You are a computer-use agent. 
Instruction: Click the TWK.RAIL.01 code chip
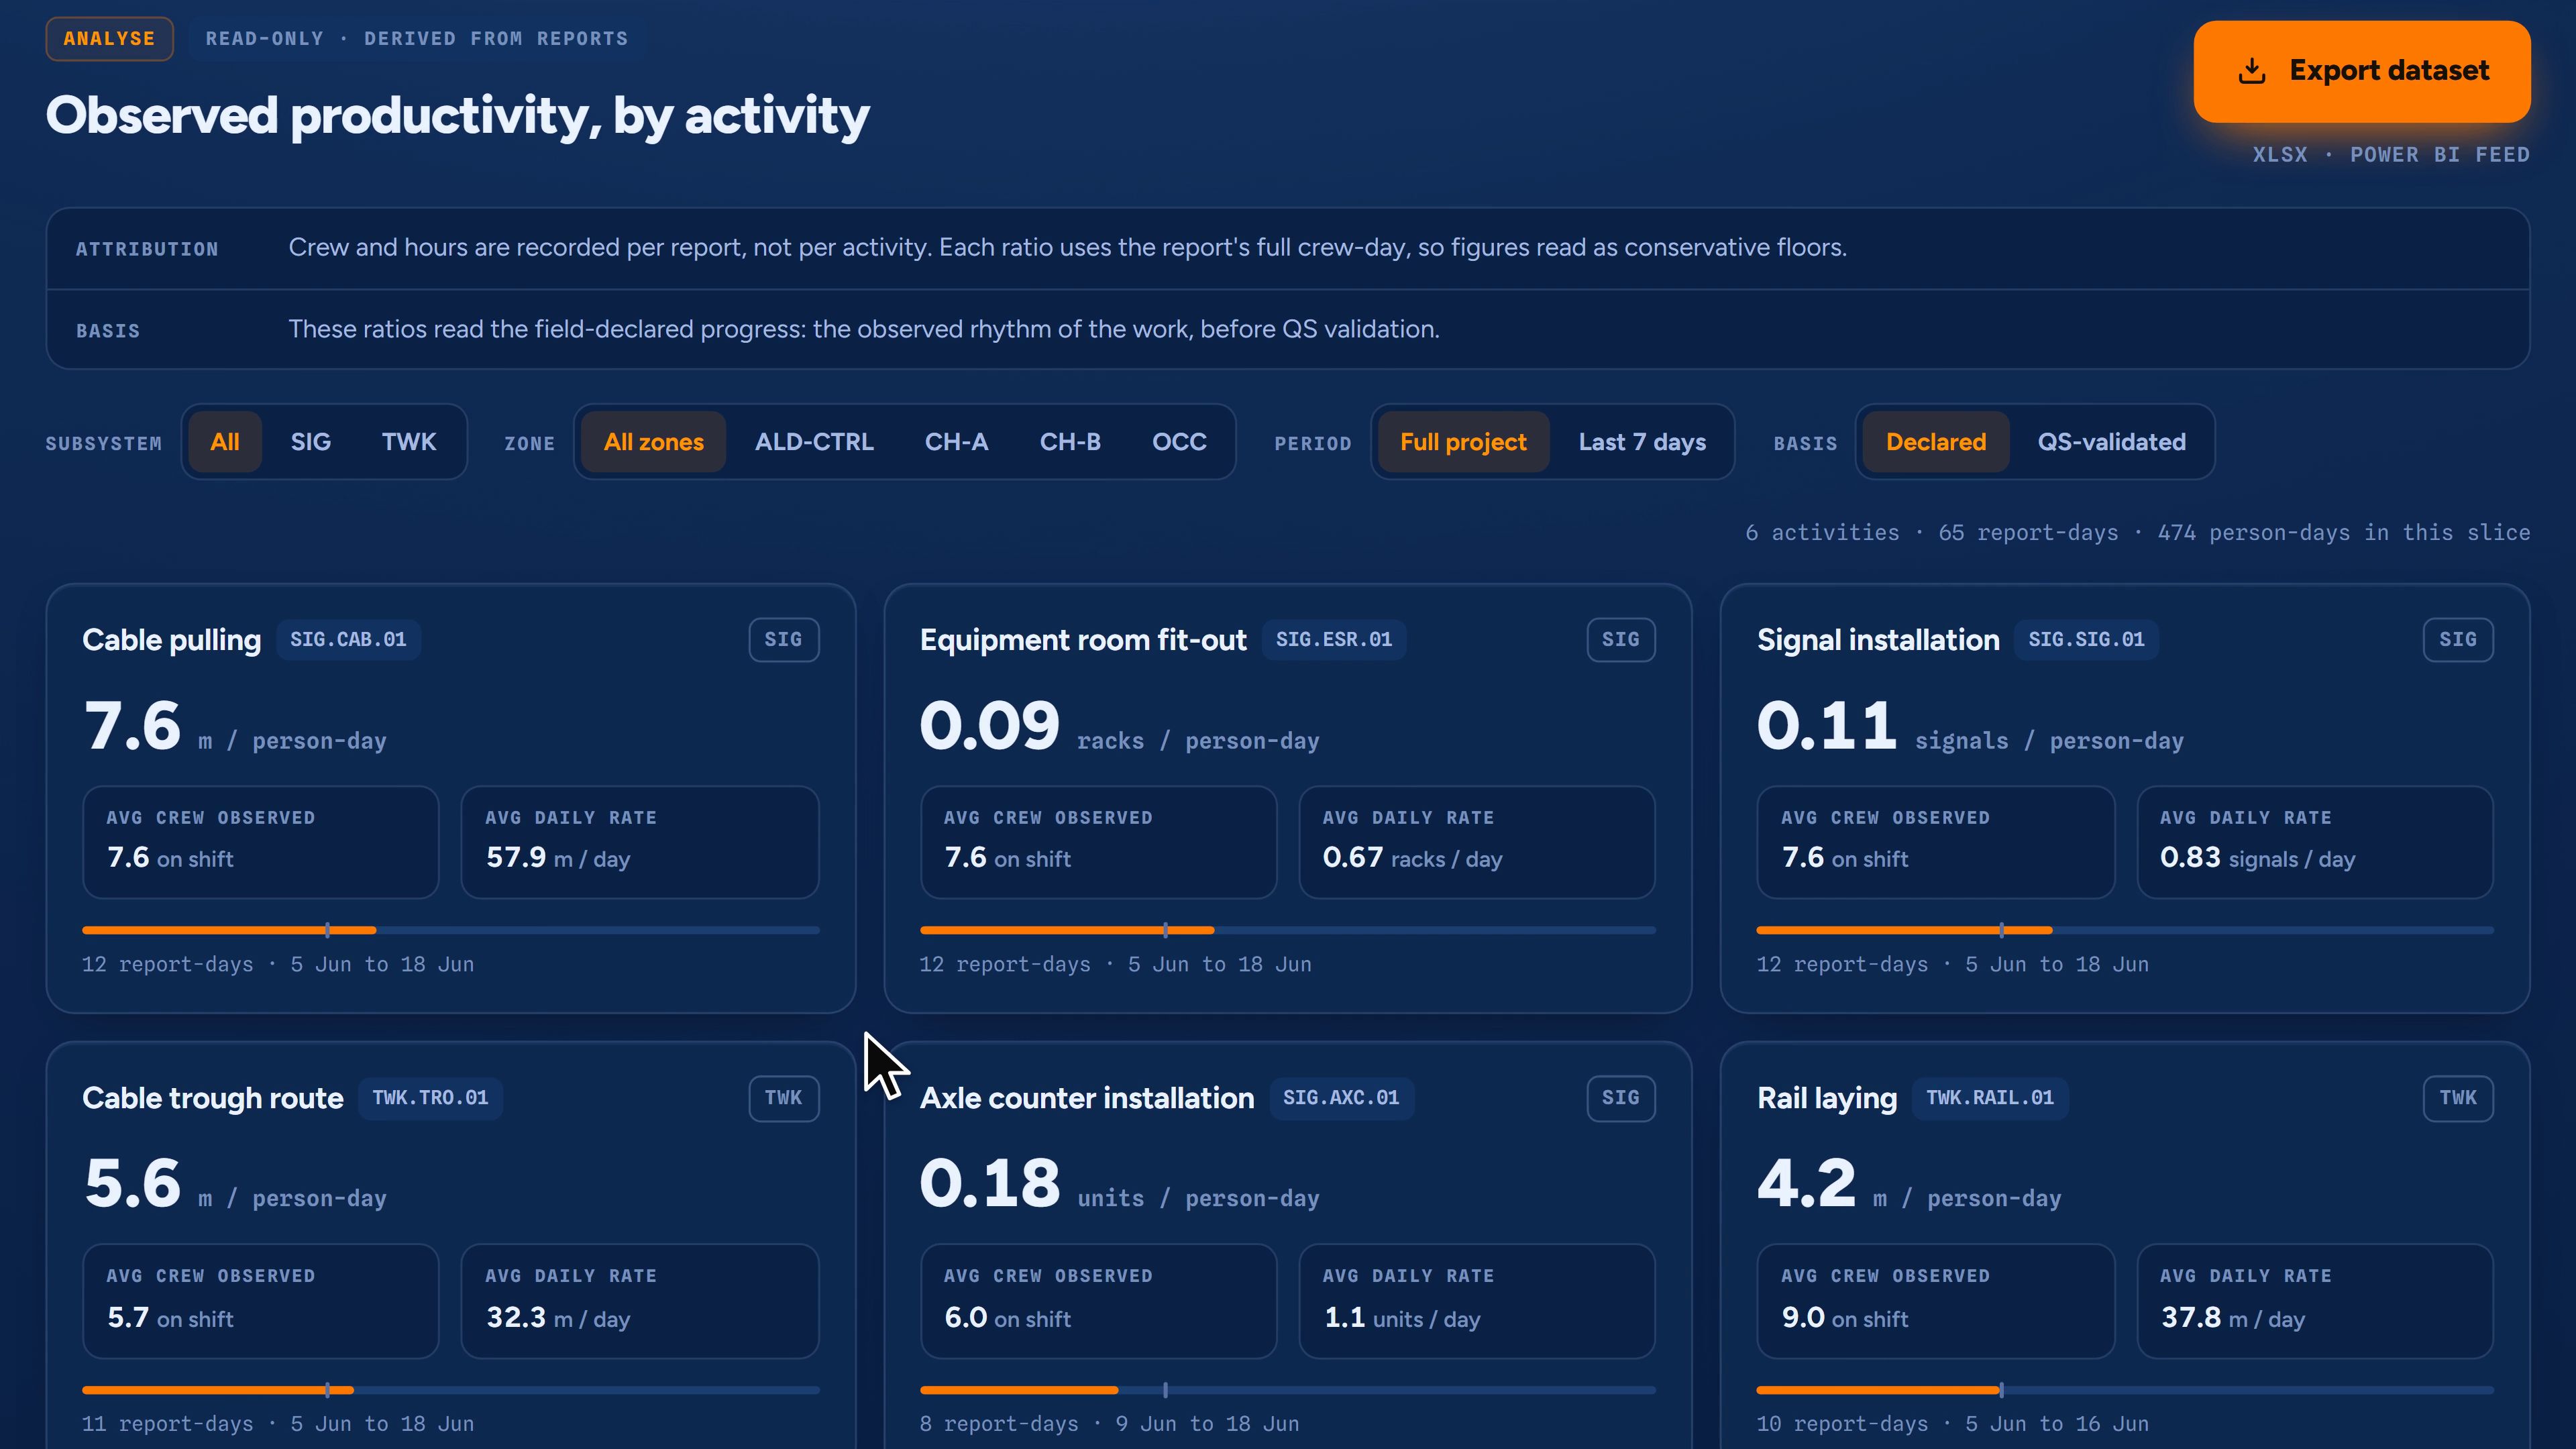[1990, 1098]
